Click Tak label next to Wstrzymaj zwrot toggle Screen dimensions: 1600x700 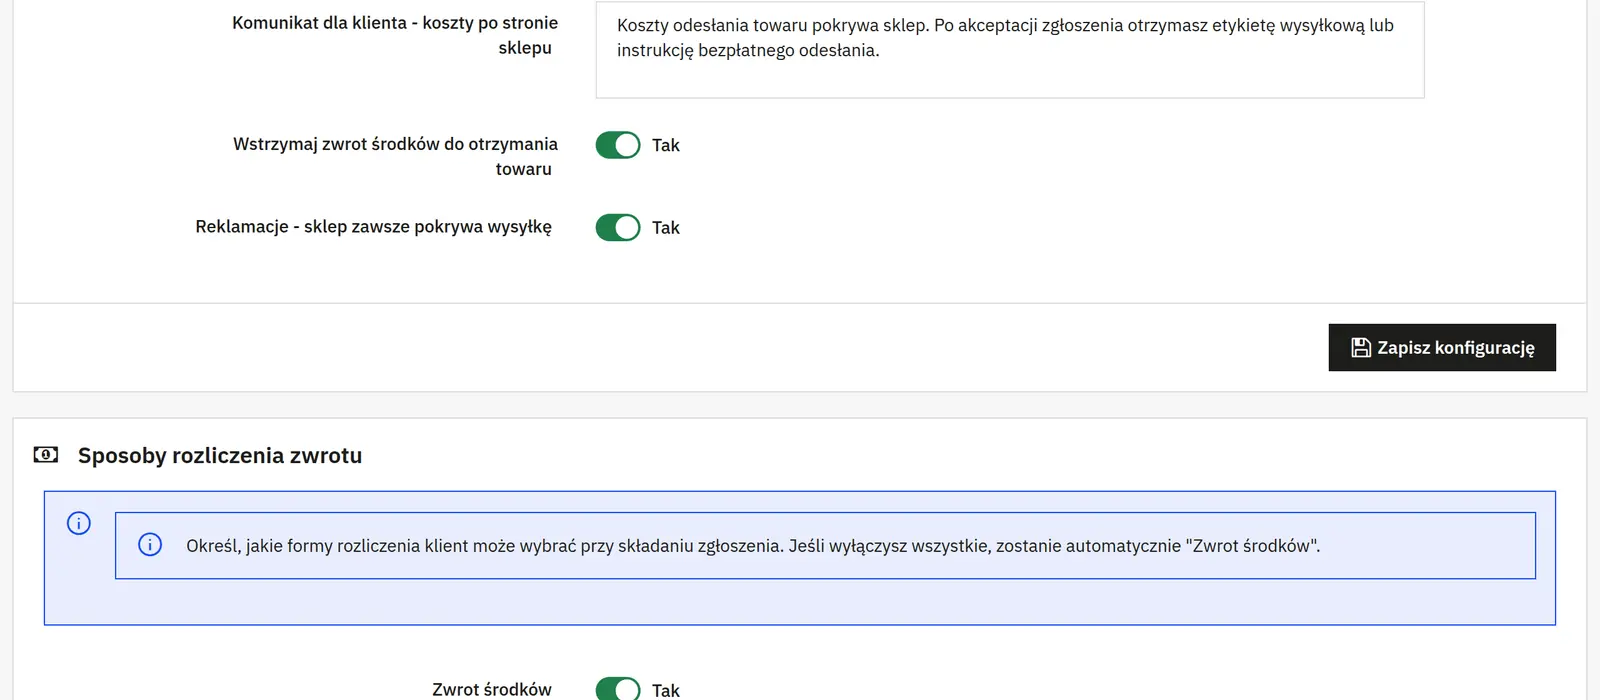pos(666,145)
